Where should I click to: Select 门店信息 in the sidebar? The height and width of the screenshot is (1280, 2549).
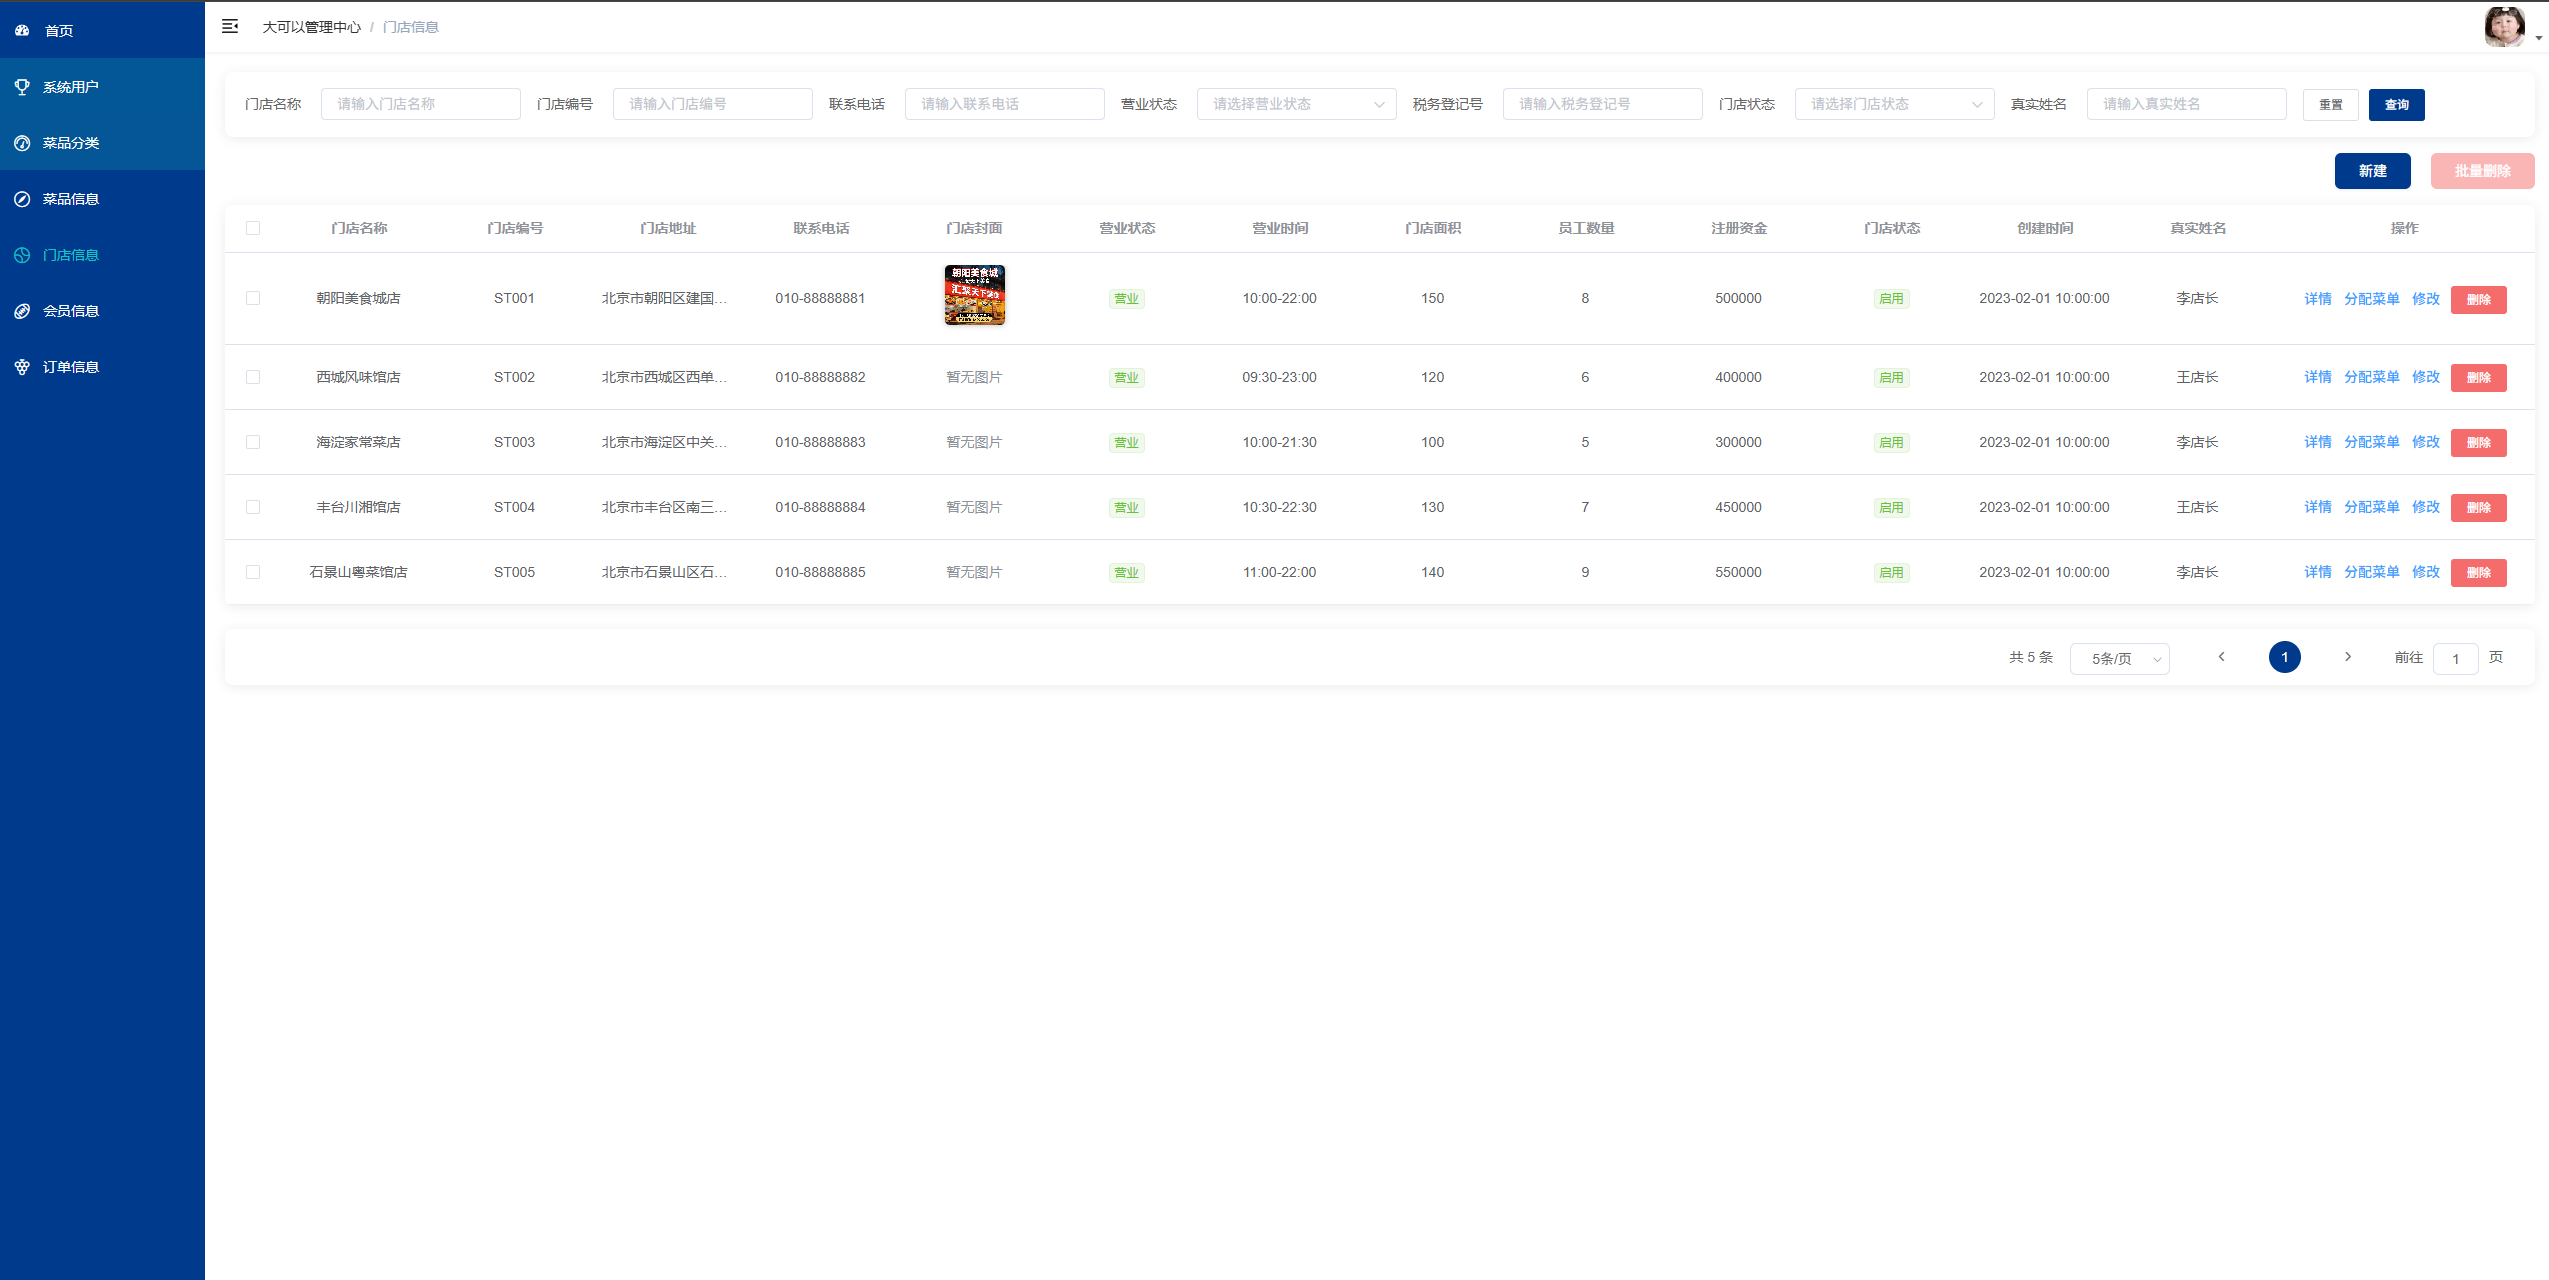tap(102, 255)
